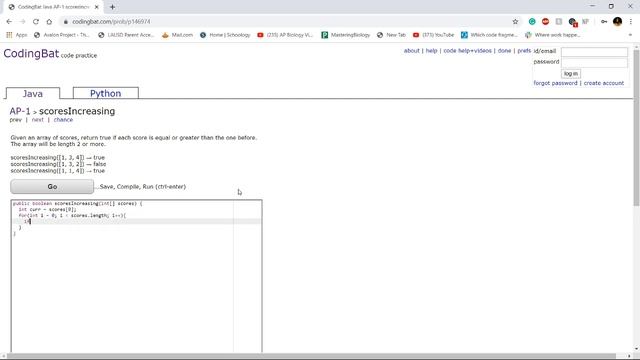The height and width of the screenshot is (360, 640).
Task: Open the forgot password link
Action: 555,83
